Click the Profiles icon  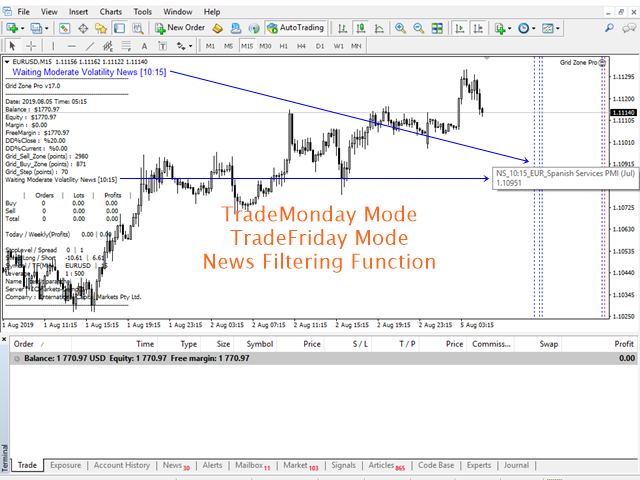[x=36, y=28]
